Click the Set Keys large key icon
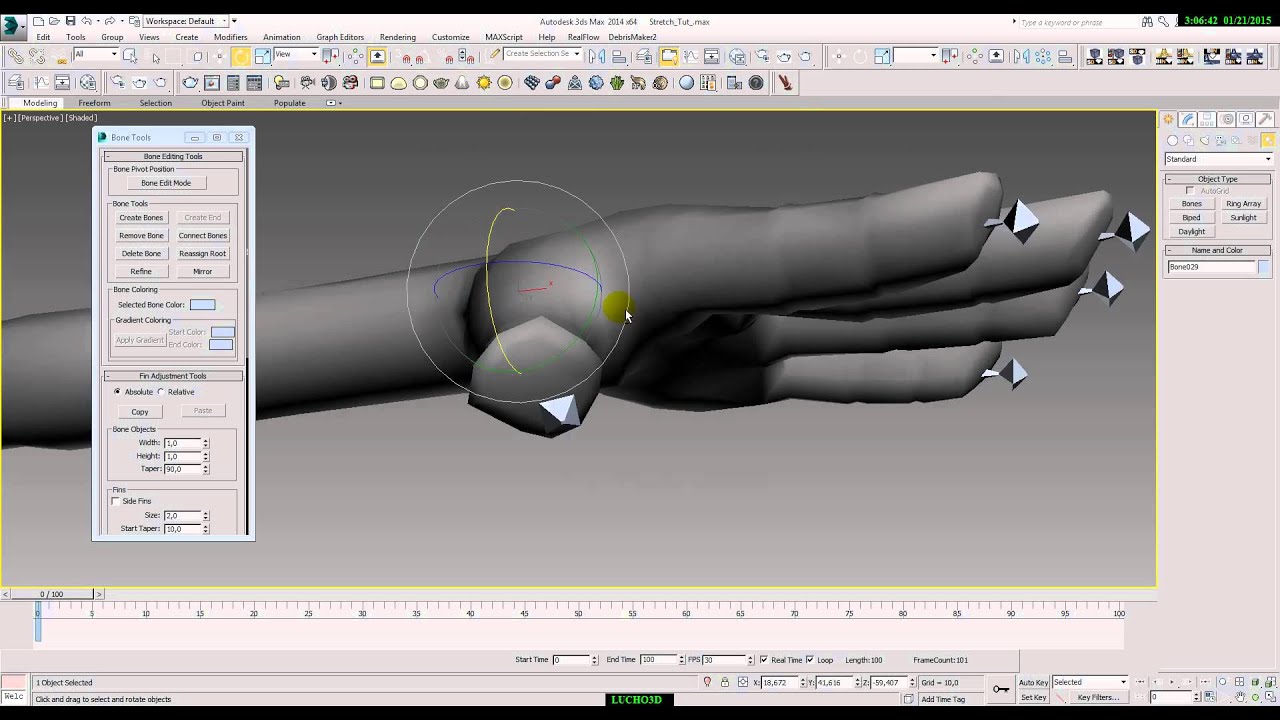The width and height of the screenshot is (1280, 720). point(1001,689)
